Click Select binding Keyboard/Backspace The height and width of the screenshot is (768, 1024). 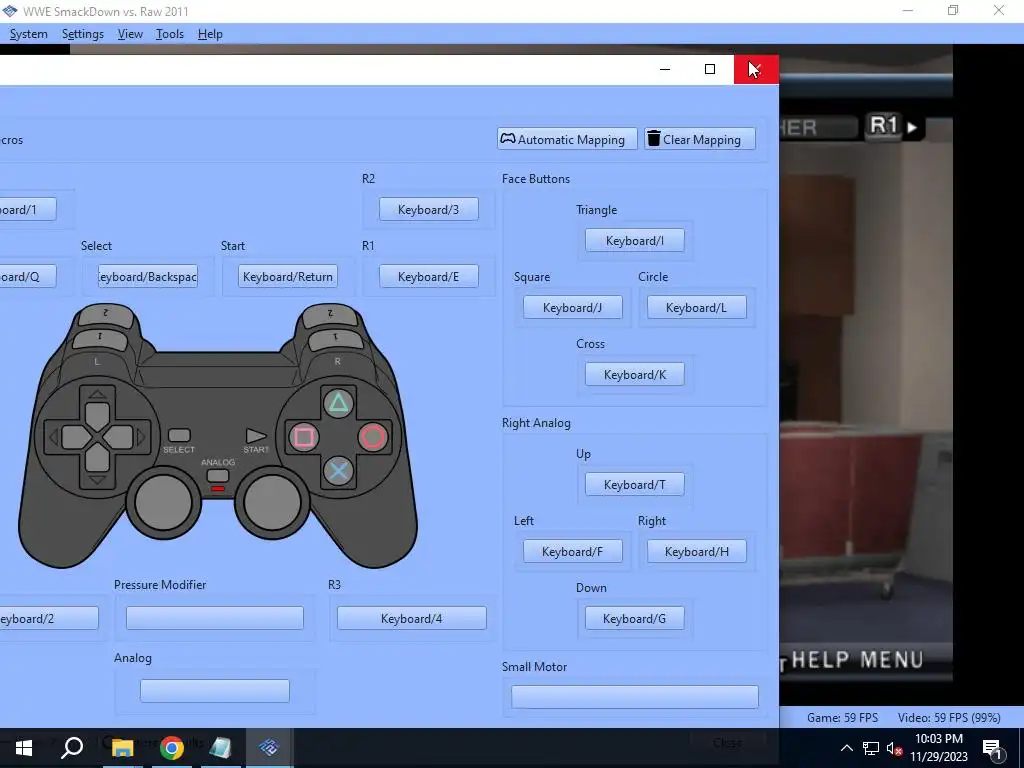pyautogui.click(x=148, y=277)
